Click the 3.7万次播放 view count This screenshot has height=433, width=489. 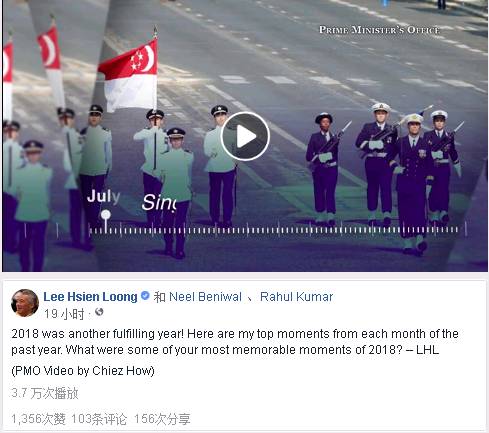point(45,393)
